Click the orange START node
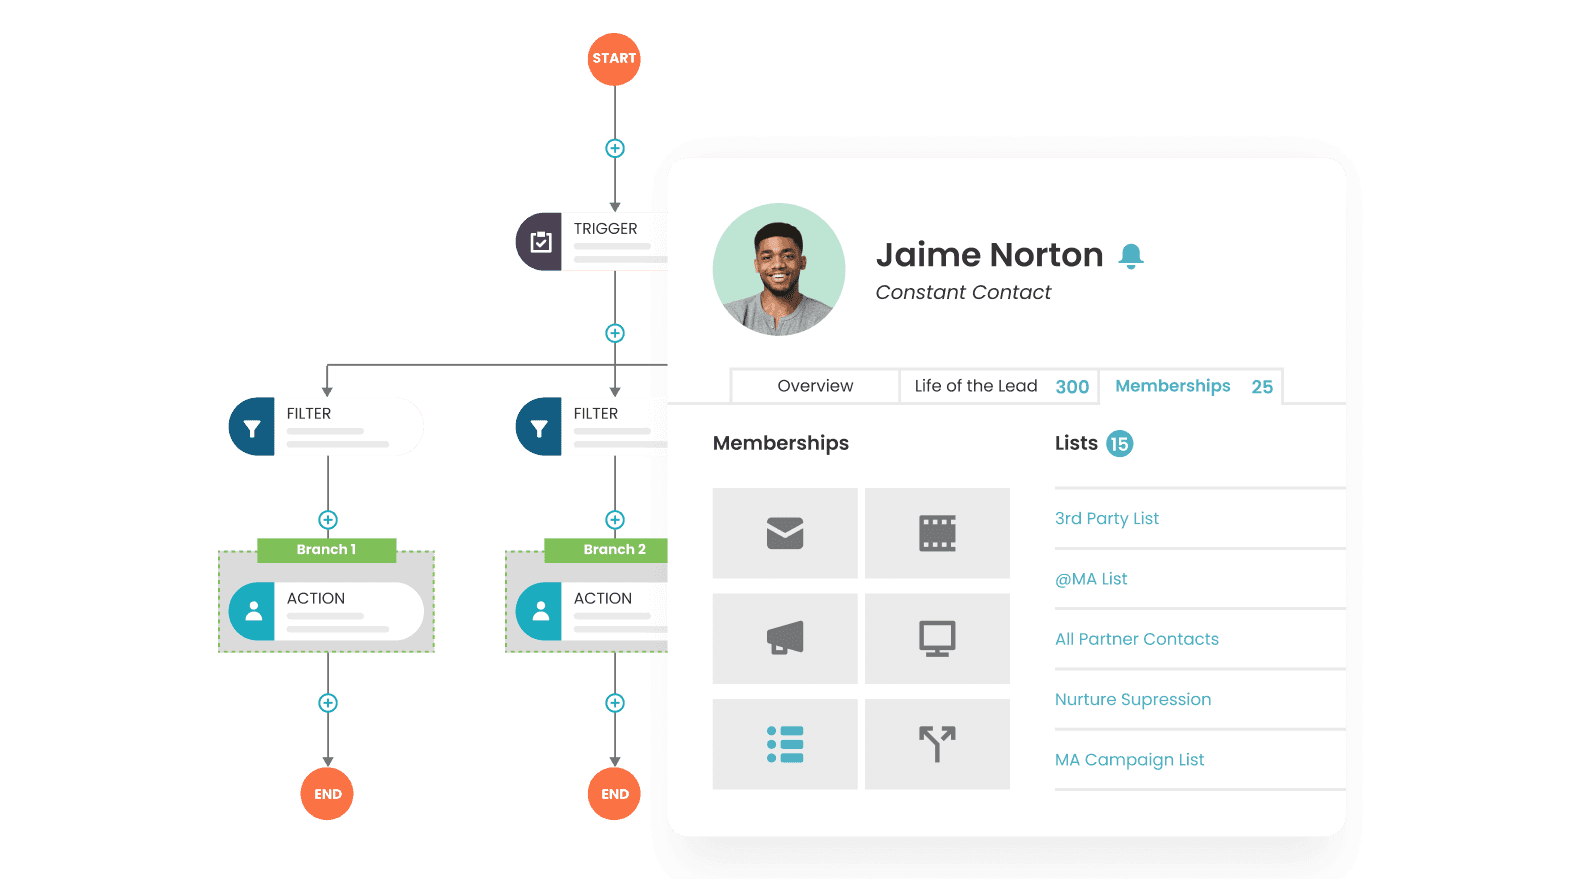Viewport: 1582px width, 879px height. (x=614, y=59)
